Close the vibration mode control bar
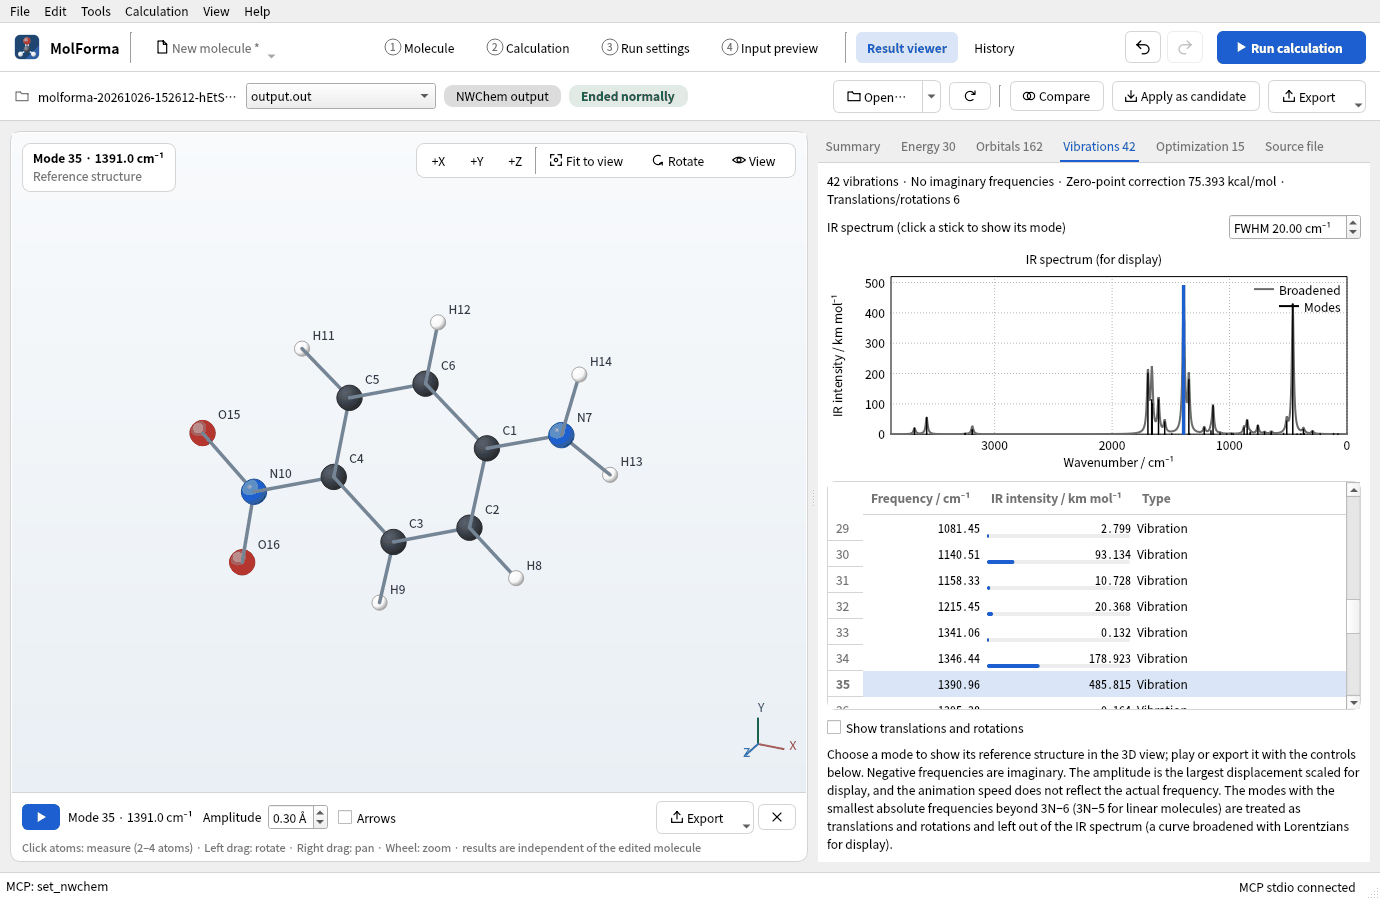 tap(777, 817)
